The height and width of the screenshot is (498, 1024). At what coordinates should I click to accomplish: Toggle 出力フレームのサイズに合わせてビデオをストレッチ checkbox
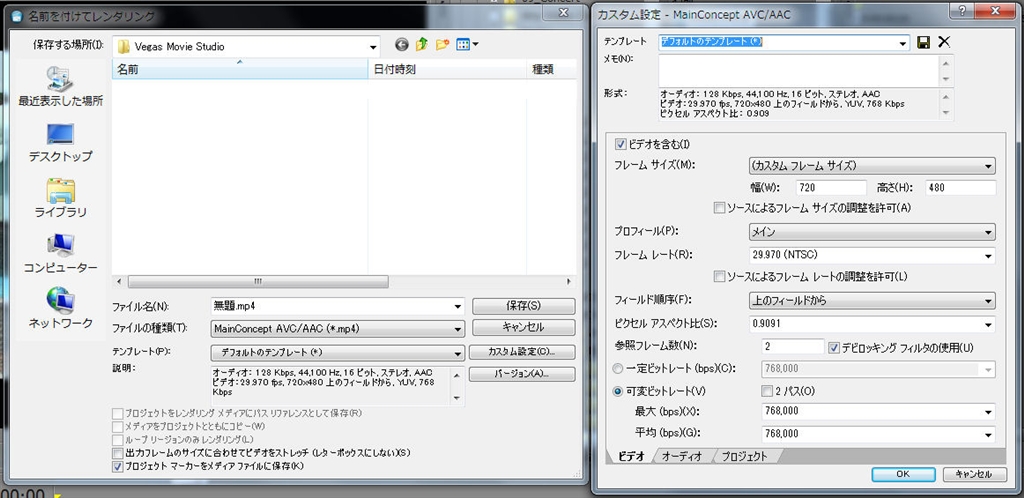click(118, 453)
